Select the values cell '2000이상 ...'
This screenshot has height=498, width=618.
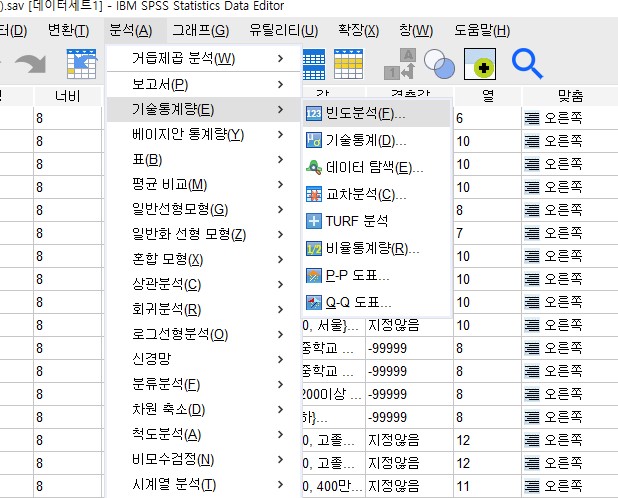click(x=333, y=394)
